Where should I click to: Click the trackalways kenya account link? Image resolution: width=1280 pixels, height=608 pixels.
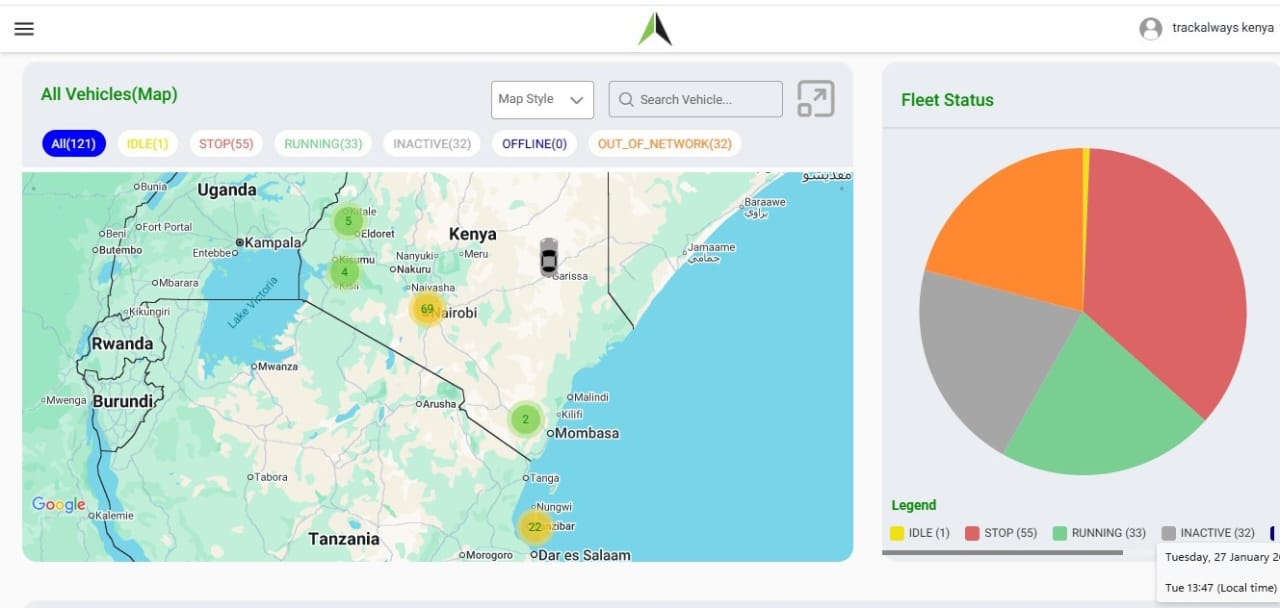click(1226, 28)
